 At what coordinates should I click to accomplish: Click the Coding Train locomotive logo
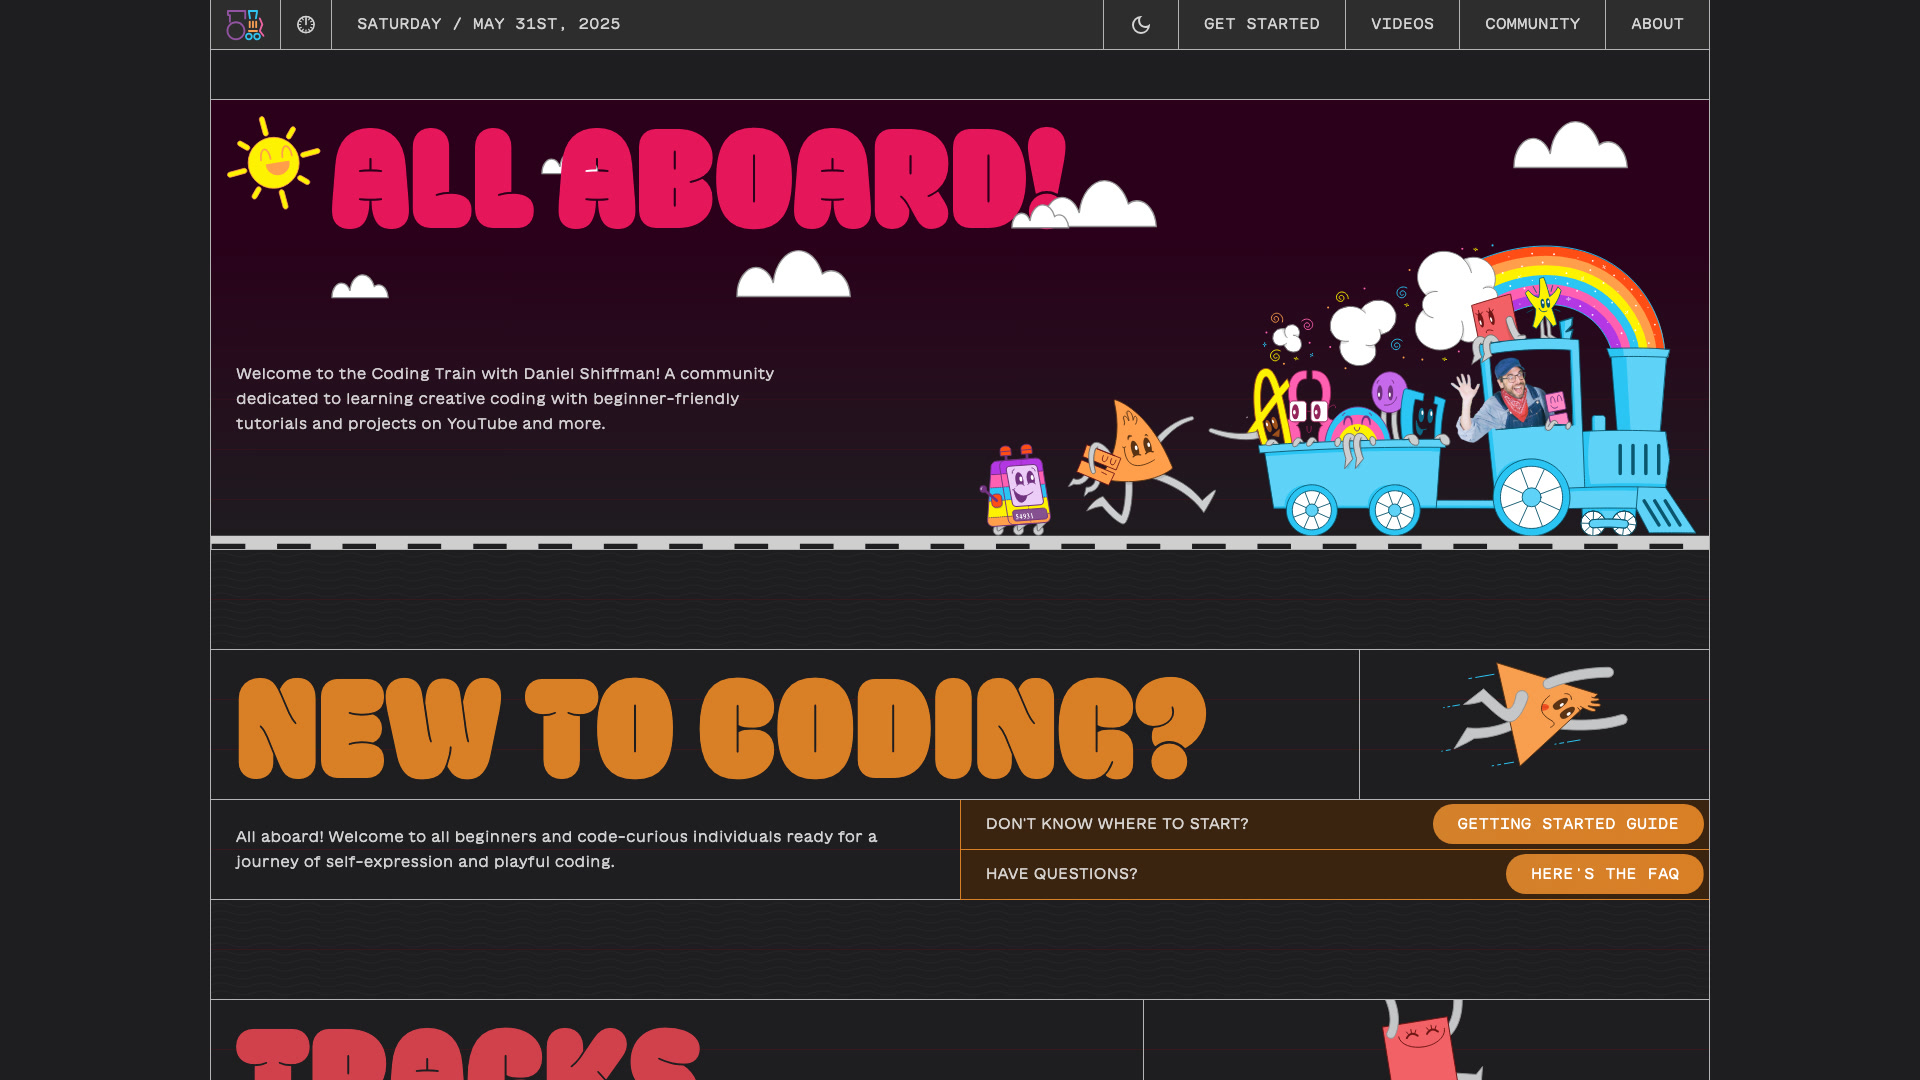pyautogui.click(x=245, y=24)
